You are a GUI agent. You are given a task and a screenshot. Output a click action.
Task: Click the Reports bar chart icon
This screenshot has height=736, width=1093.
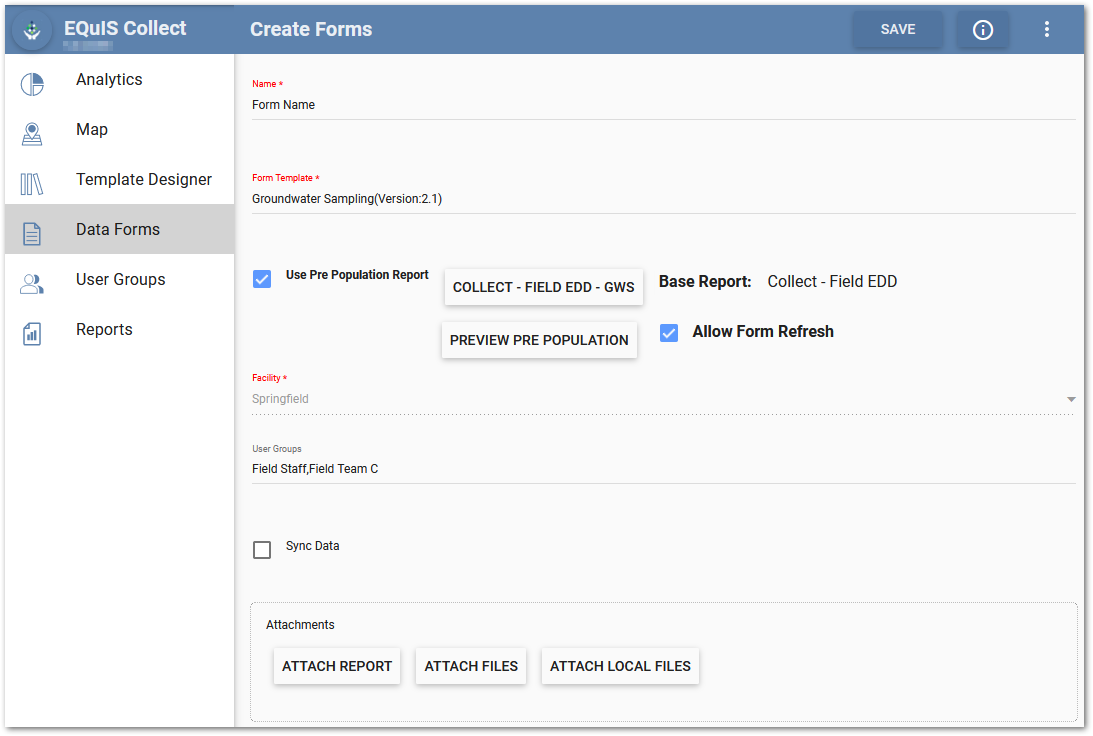click(33, 329)
